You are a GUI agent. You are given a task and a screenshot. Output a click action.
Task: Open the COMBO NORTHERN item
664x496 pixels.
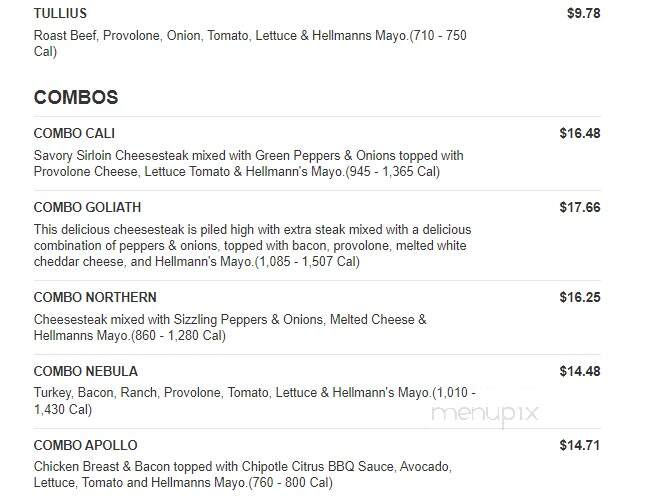pos(95,297)
